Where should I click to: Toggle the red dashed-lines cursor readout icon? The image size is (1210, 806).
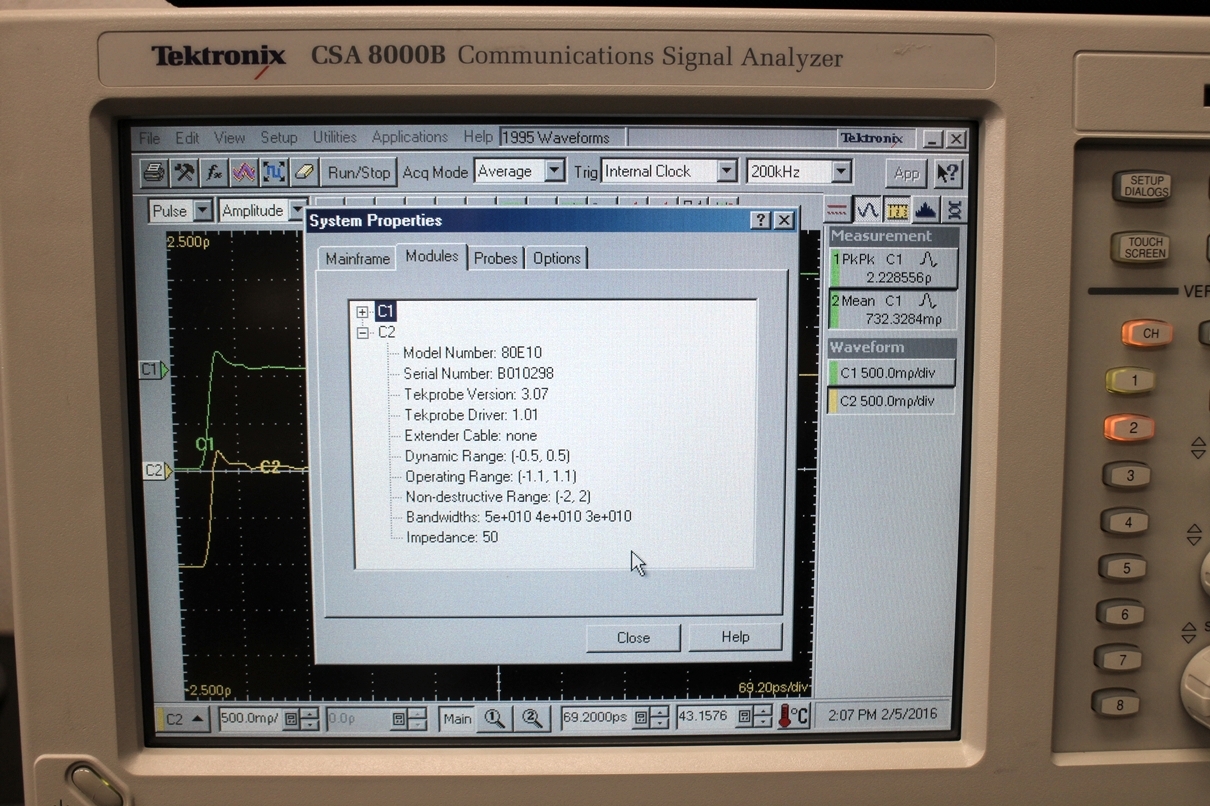(837, 210)
